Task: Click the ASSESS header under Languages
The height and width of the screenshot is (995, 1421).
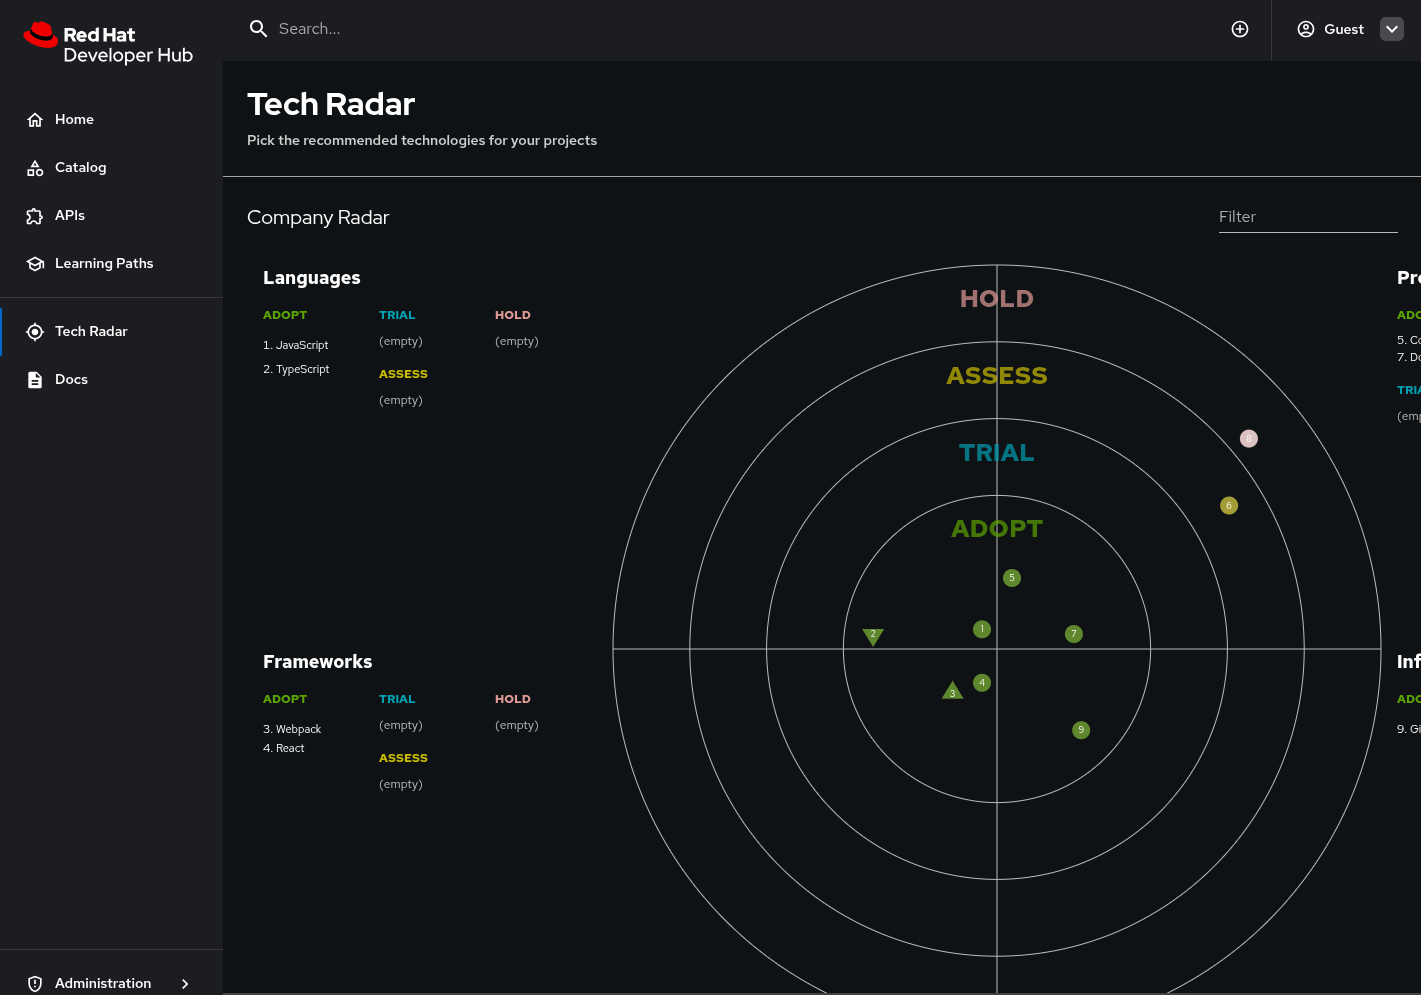Action: (403, 374)
